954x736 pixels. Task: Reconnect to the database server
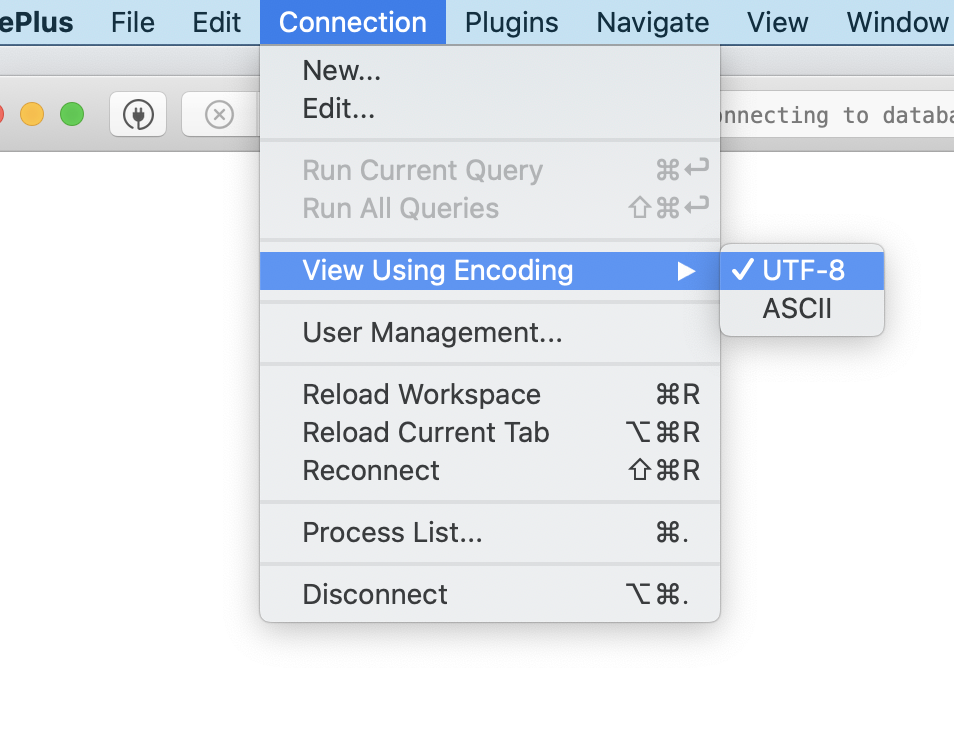click(371, 470)
